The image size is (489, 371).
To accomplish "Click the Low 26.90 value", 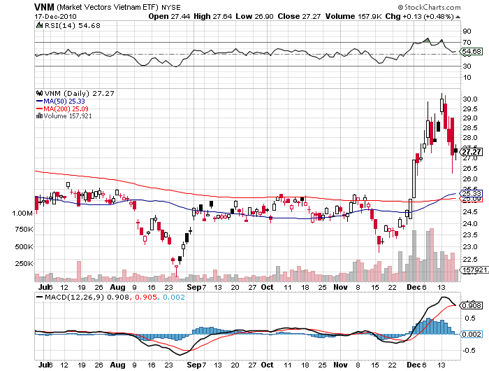I will (254, 16).
